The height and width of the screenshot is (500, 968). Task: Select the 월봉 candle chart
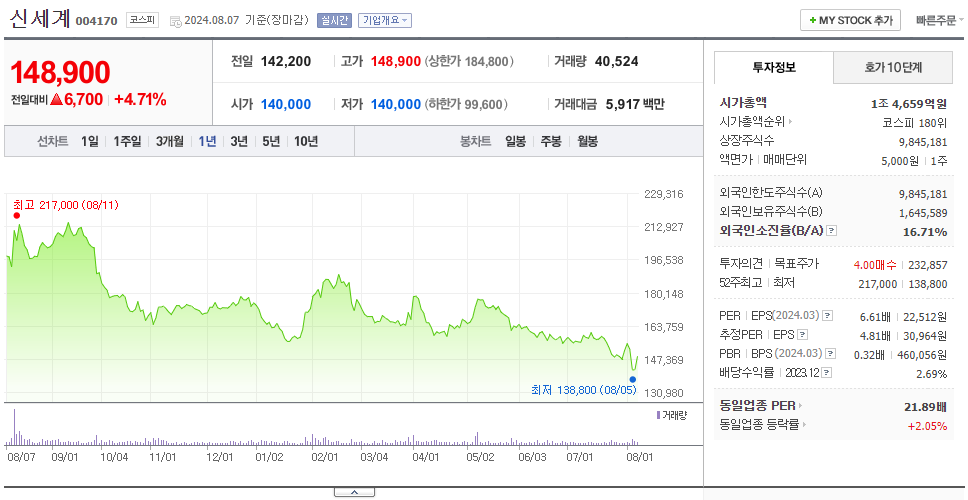click(588, 141)
